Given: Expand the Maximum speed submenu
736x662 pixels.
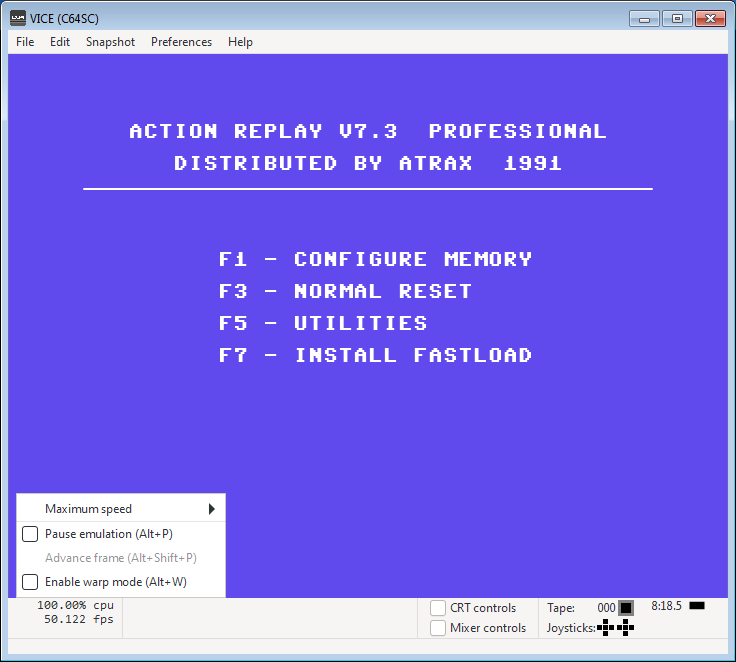Looking at the screenshot, I should click(x=121, y=508).
